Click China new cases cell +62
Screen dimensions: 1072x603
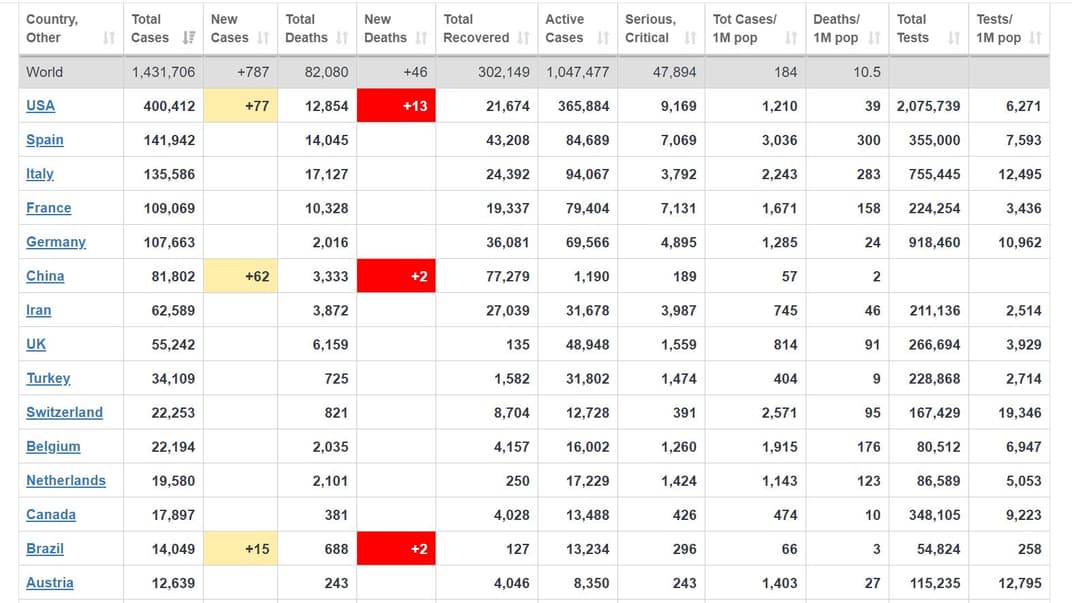coord(241,276)
